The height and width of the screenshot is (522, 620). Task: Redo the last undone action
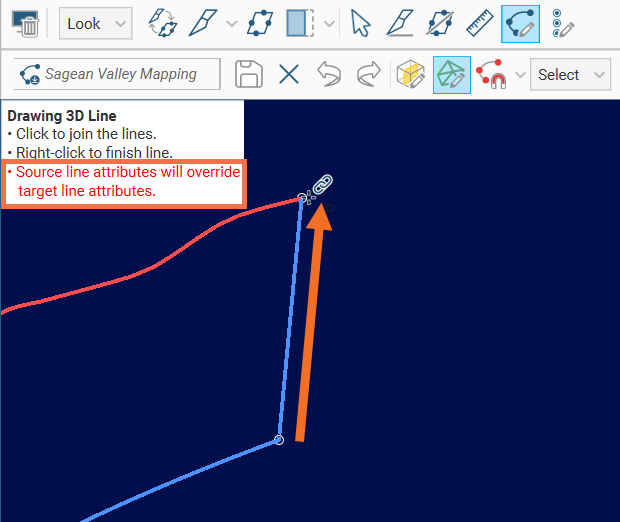(368, 74)
